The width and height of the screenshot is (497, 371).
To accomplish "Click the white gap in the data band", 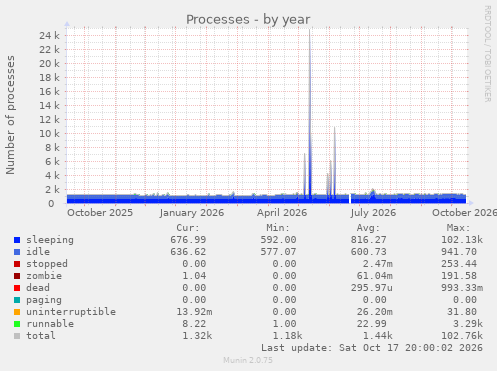I will click(x=350, y=199).
